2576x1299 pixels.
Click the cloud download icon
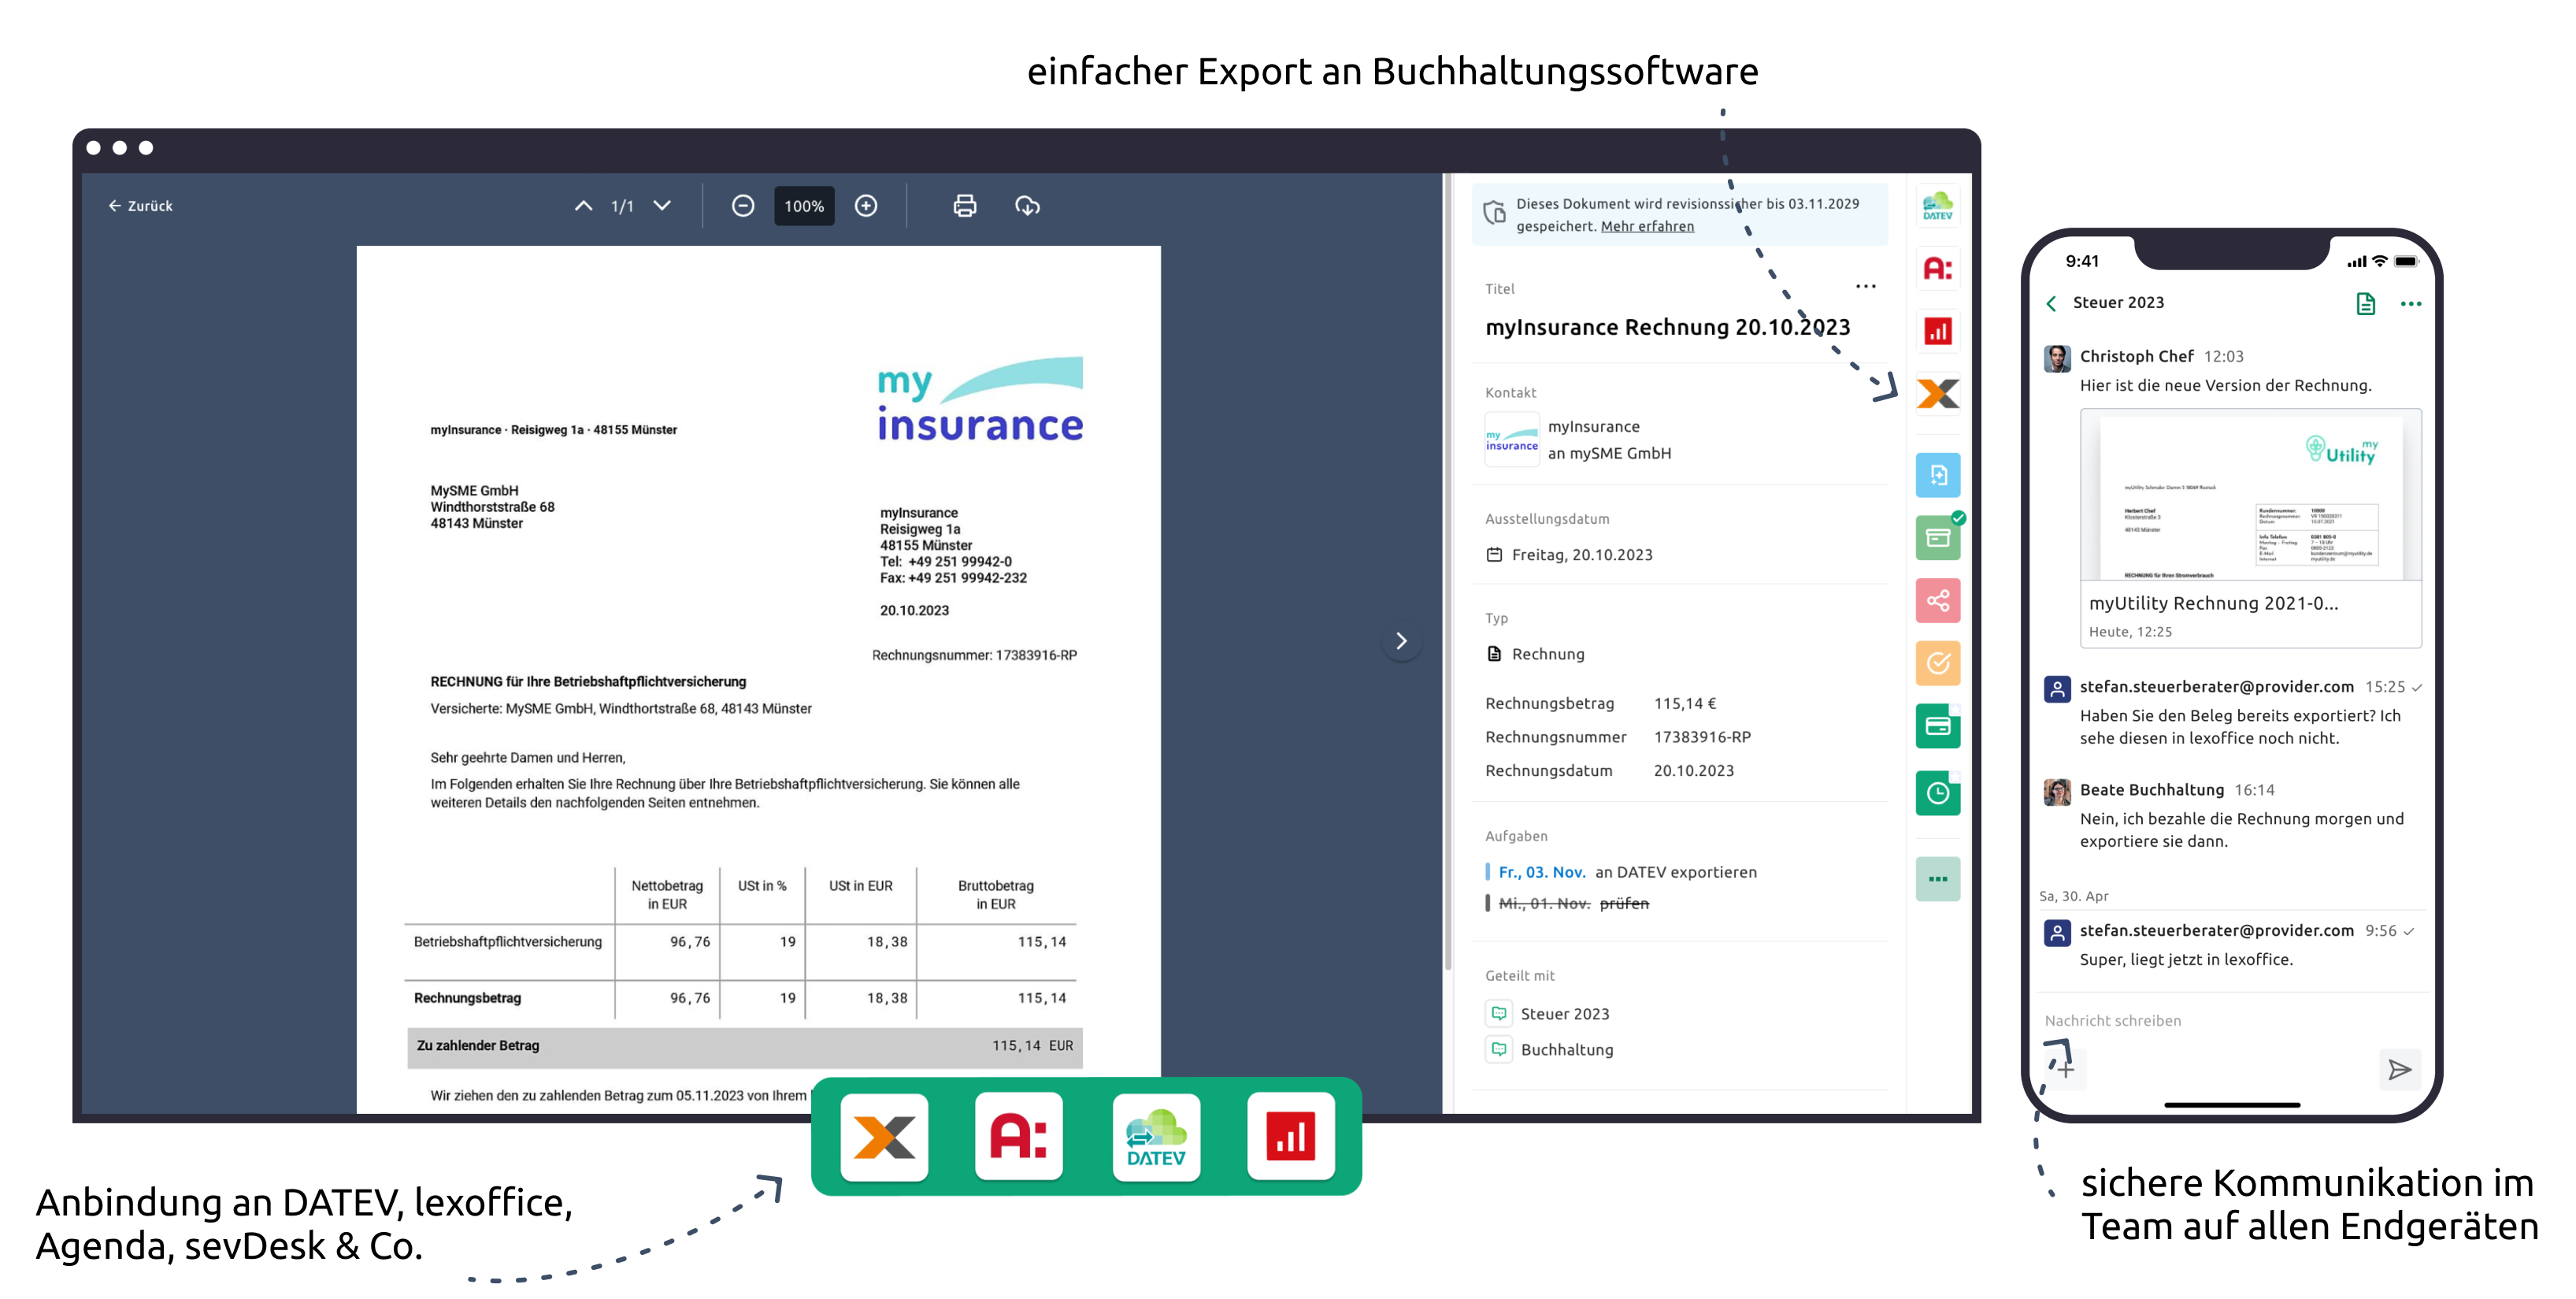coord(1027,206)
